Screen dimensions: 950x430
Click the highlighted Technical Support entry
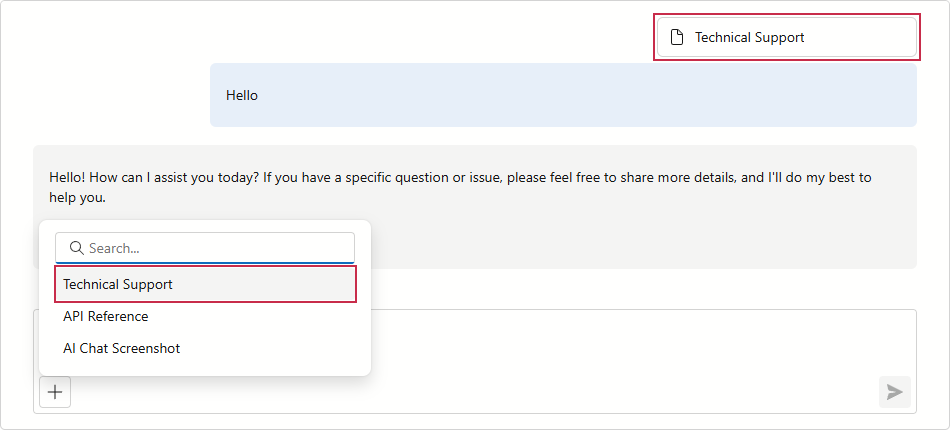pos(118,285)
